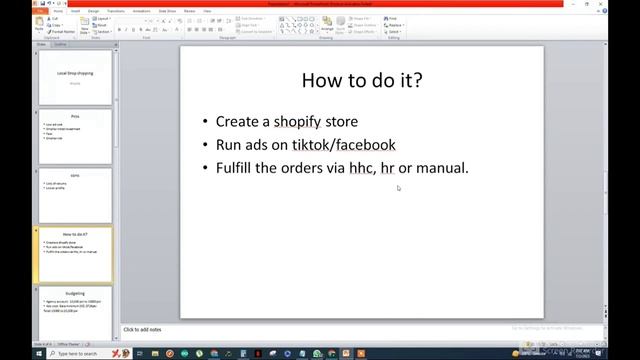The image size is (640, 360).
Task: Switch to the Outline pane tab
Action: coord(60,44)
